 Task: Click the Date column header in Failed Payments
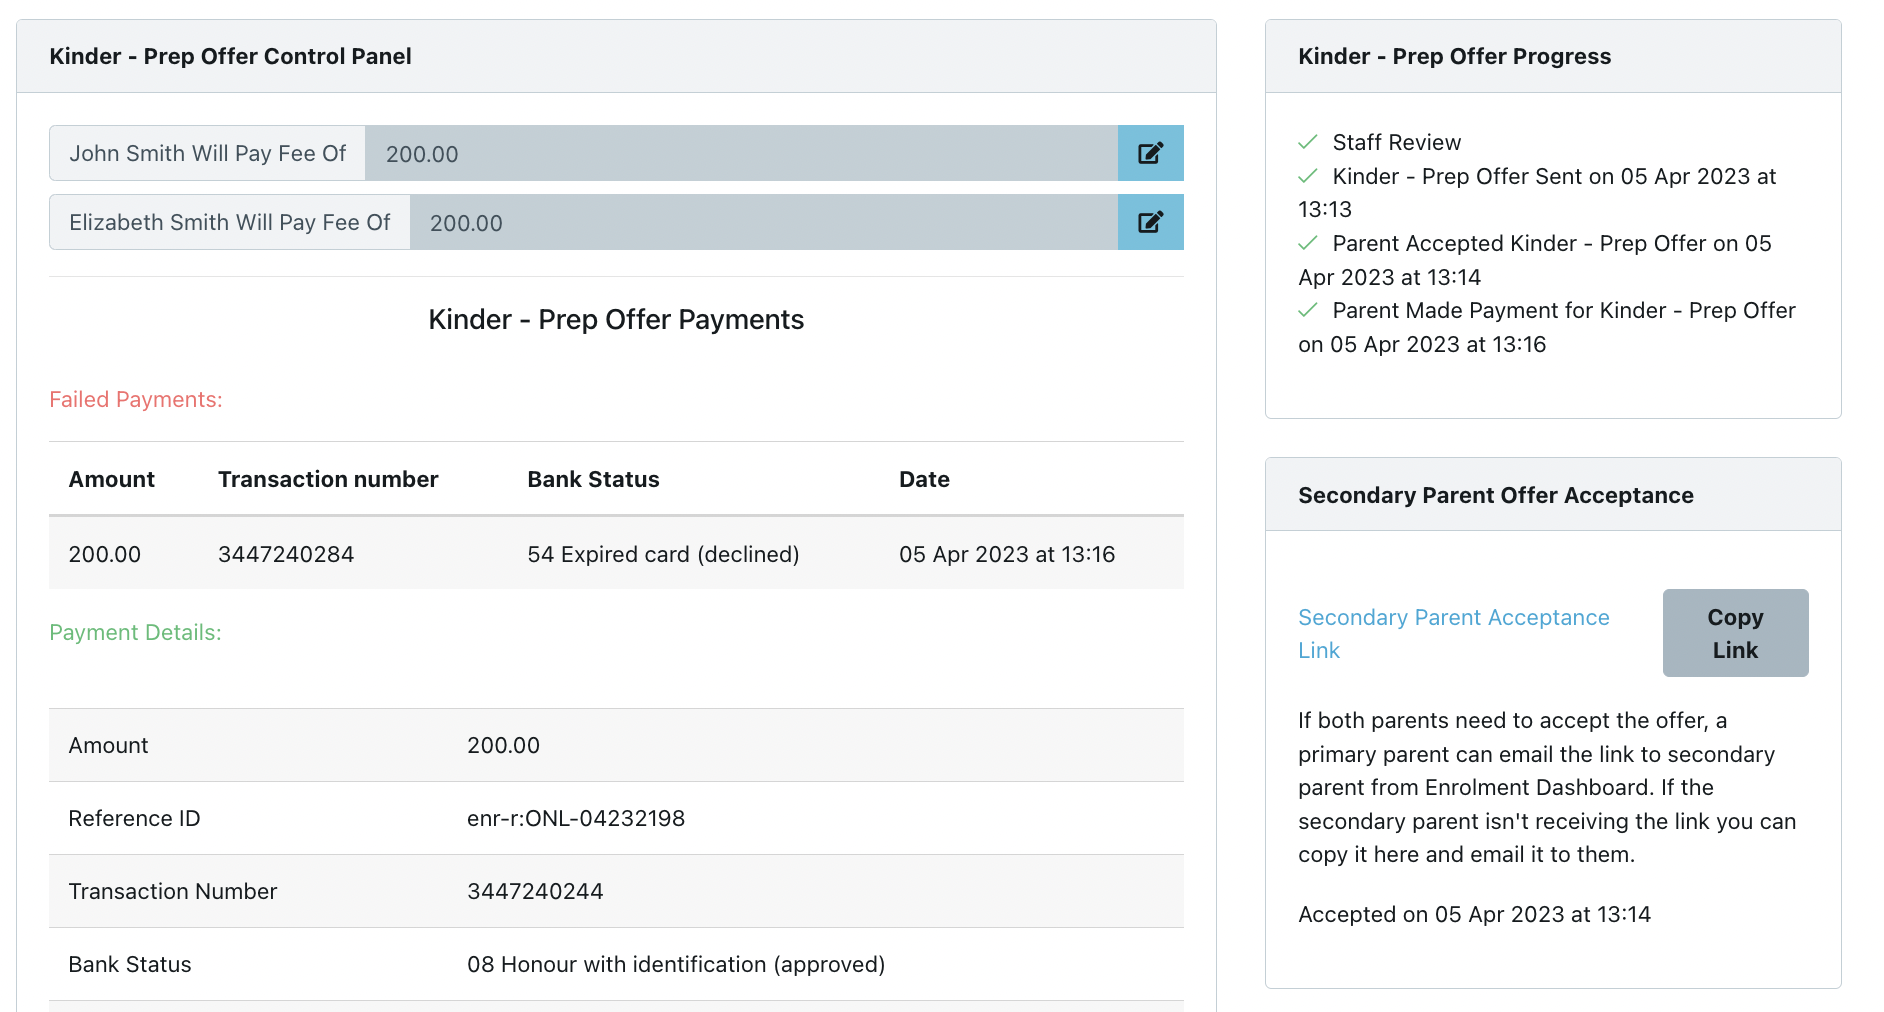[924, 479]
